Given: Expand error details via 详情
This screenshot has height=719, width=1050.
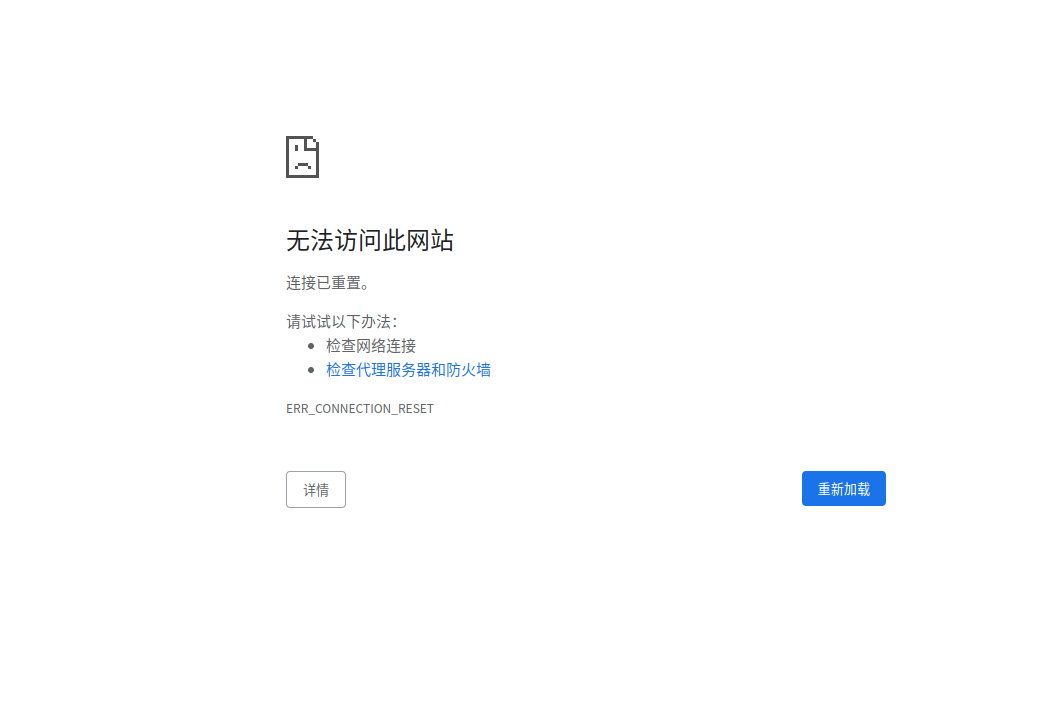Looking at the screenshot, I should click(x=315, y=489).
